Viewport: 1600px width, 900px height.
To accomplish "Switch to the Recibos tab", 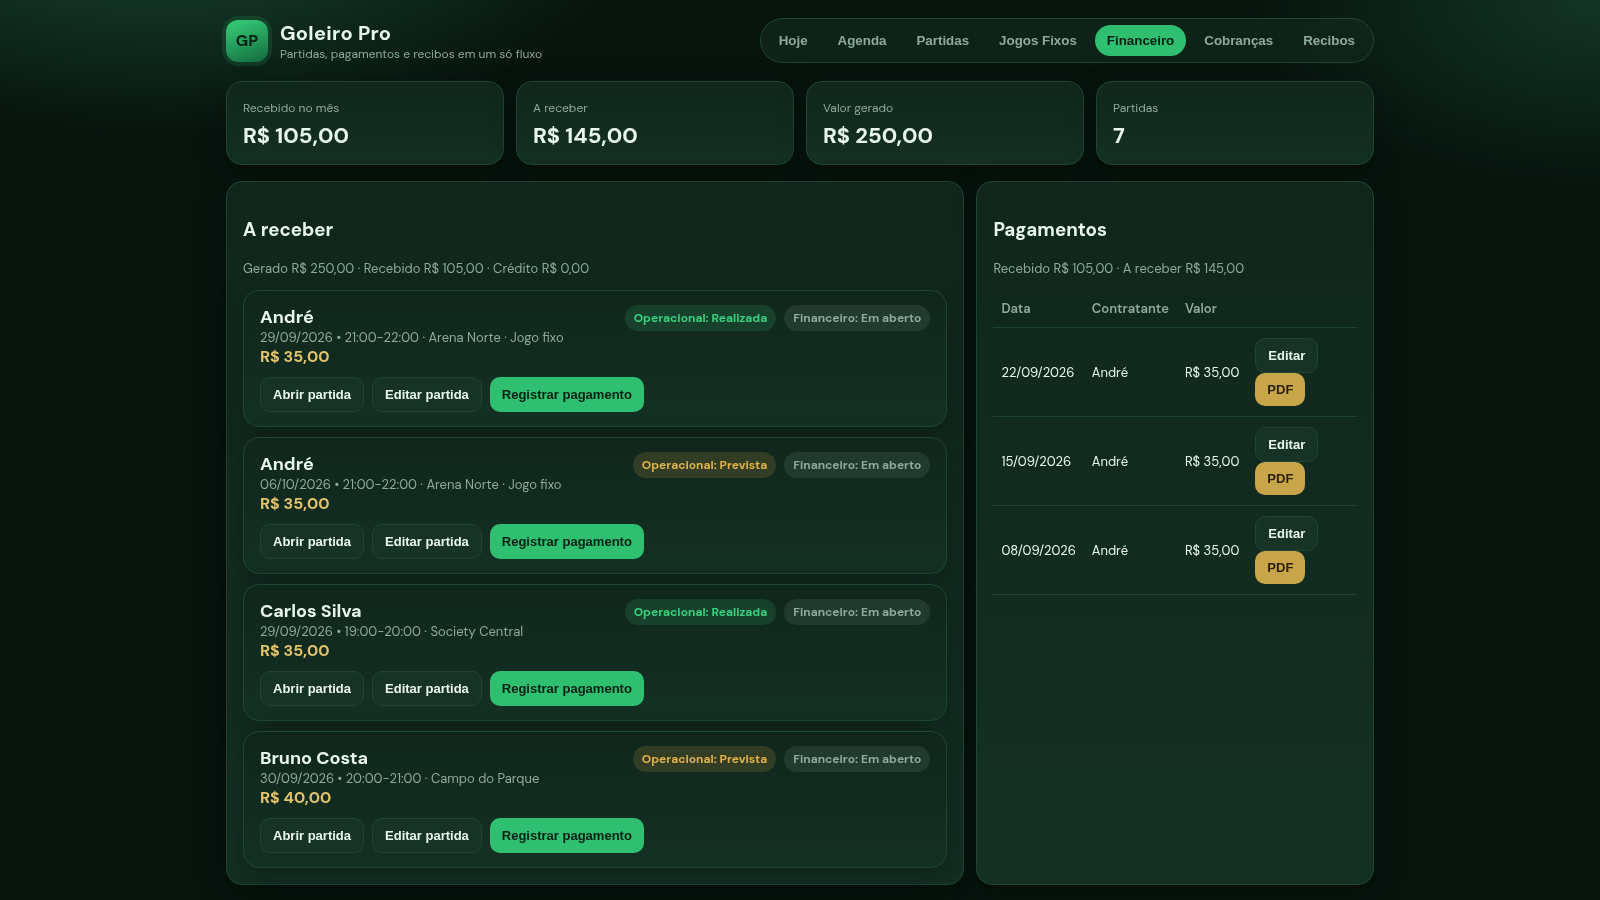I will click(1329, 41).
